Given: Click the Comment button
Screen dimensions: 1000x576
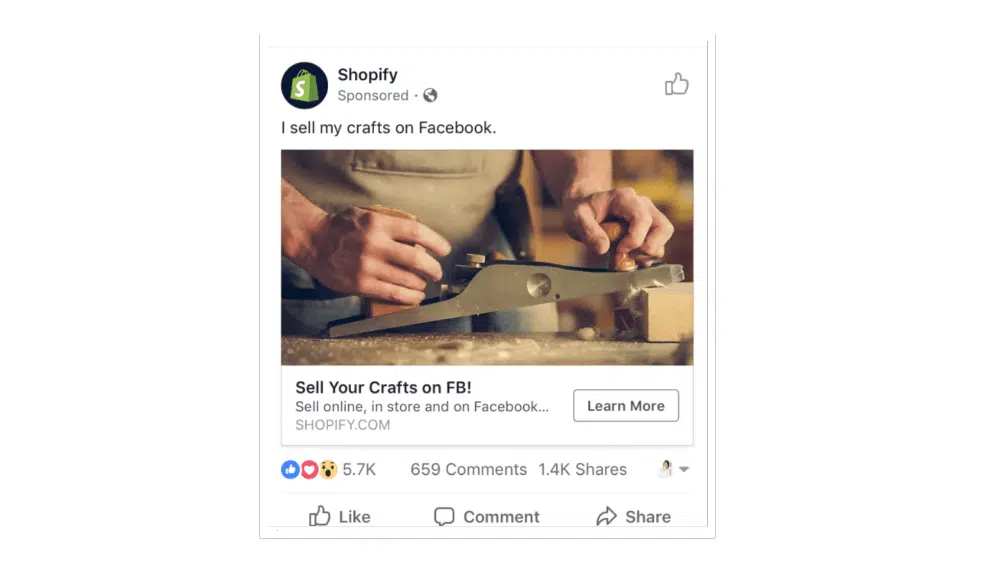Looking at the screenshot, I should [x=487, y=516].
